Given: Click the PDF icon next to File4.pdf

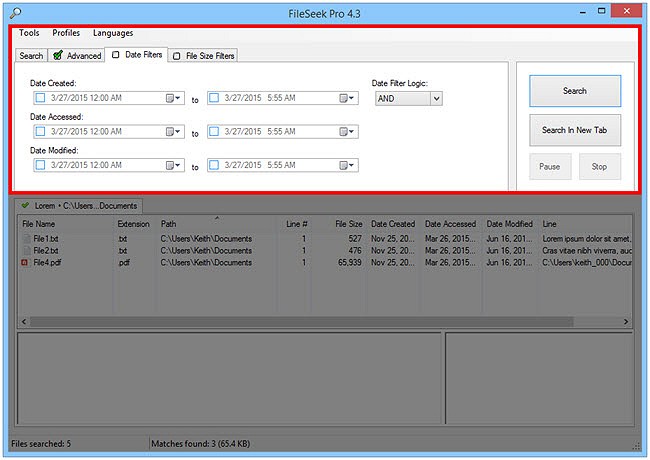Looking at the screenshot, I should (x=25, y=262).
